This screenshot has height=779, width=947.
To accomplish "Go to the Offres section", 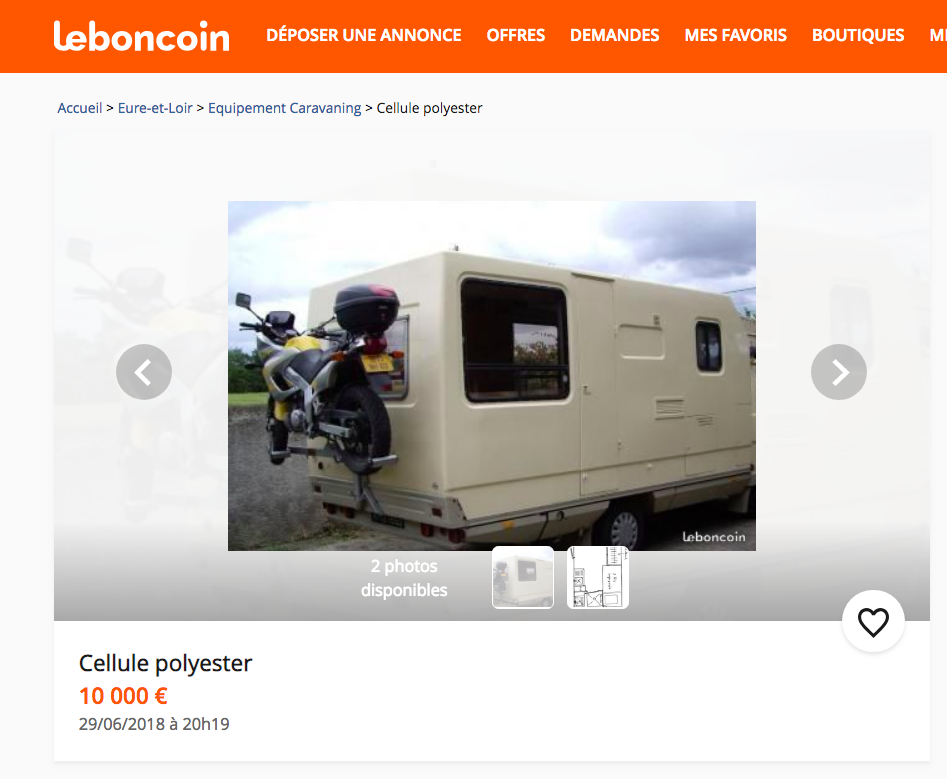I will click(516, 36).
